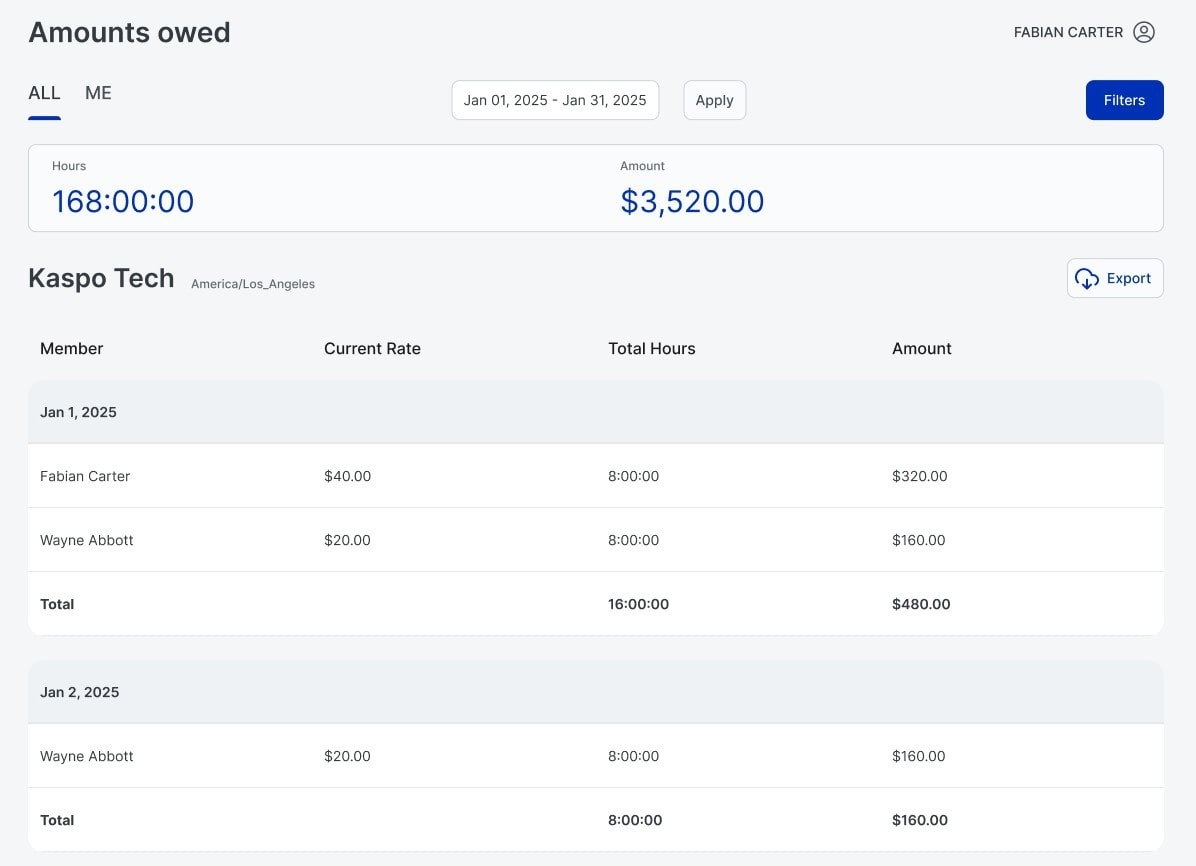Click the Filters button
This screenshot has width=1196, height=866.
pyautogui.click(x=1124, y=100)
